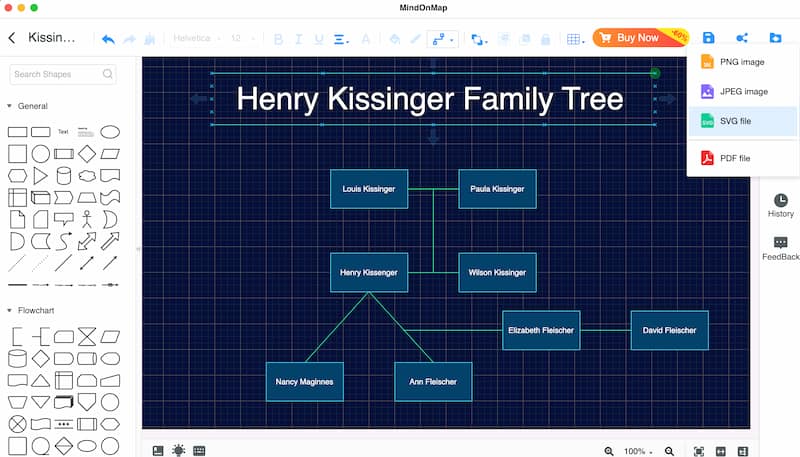Select the folded-corner note shape
The height and width of the screenshot is (457, 800).
click(17, 219)
